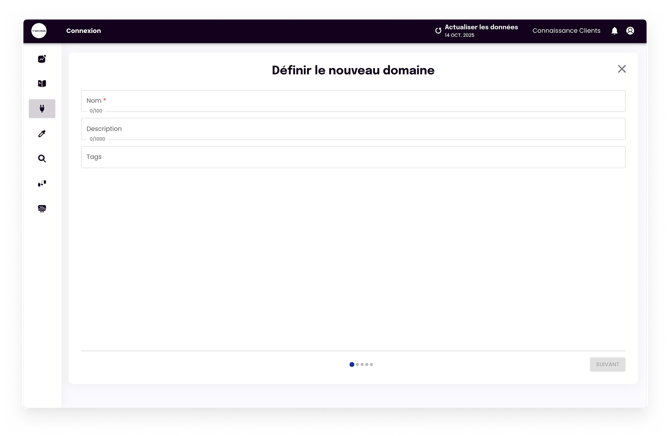Open the bottom monitor sidebar icon

tap(42, 209)
